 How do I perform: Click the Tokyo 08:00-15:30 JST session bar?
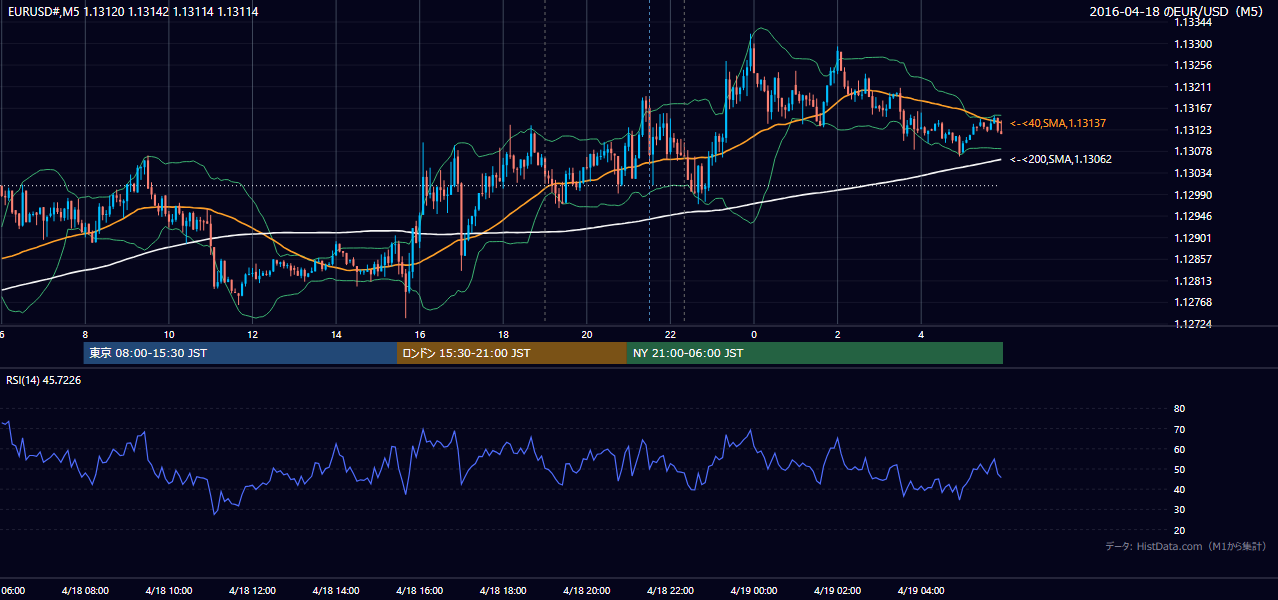click(x=240, y=353)
